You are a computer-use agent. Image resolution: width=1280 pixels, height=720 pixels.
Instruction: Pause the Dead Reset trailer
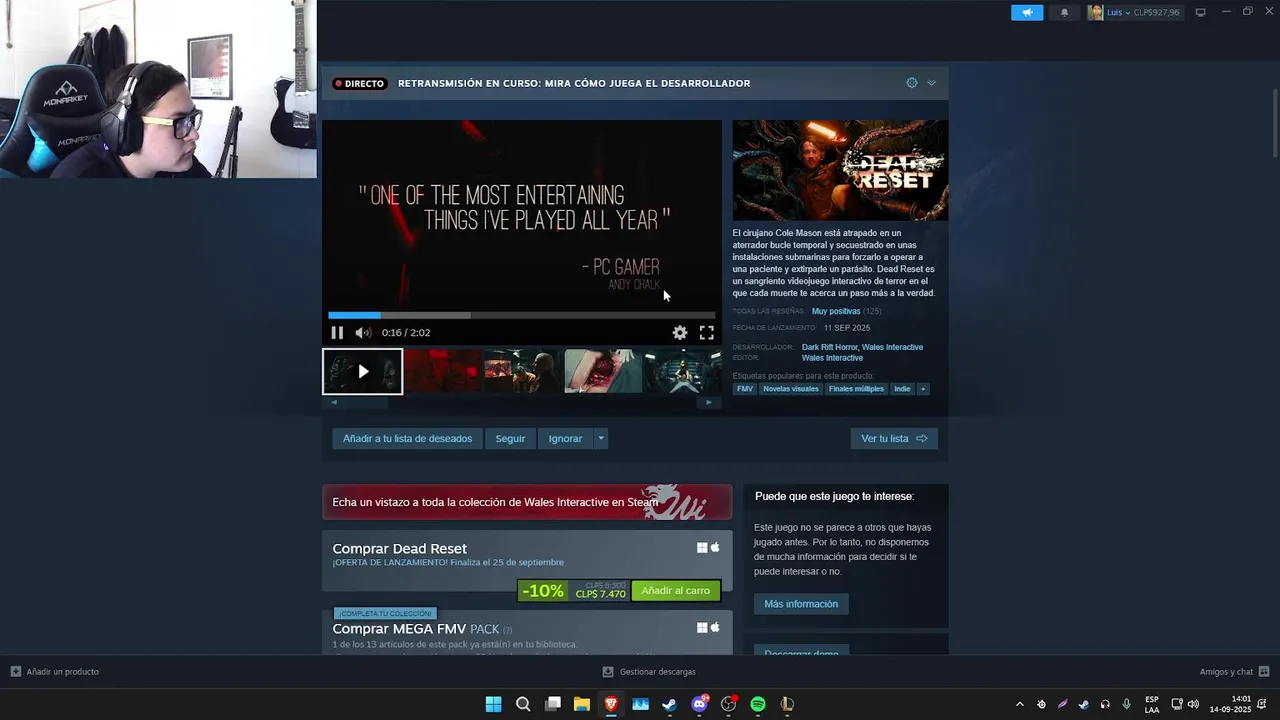point(337,333)
